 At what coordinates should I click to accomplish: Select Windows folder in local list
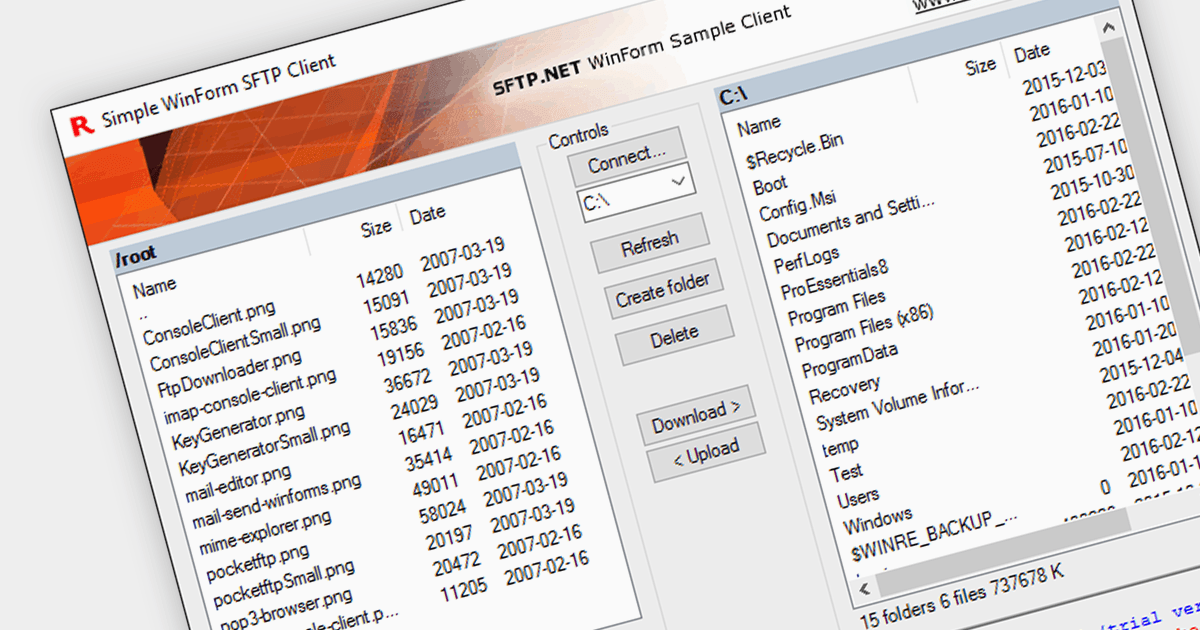[878, 520]
